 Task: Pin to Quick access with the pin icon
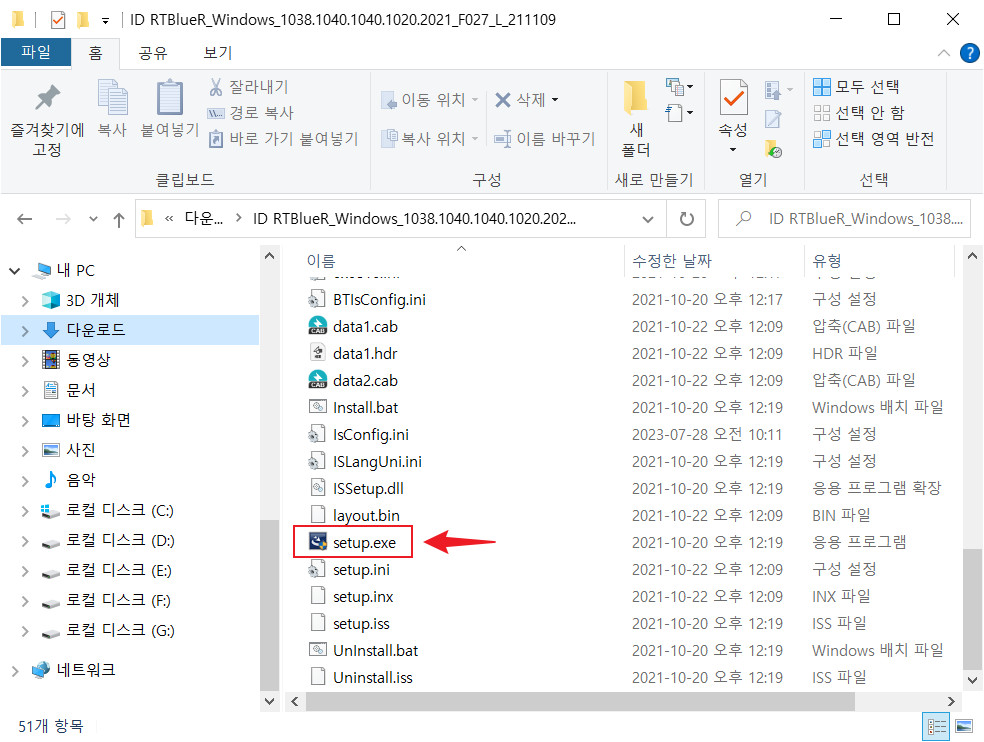(47, 119)
